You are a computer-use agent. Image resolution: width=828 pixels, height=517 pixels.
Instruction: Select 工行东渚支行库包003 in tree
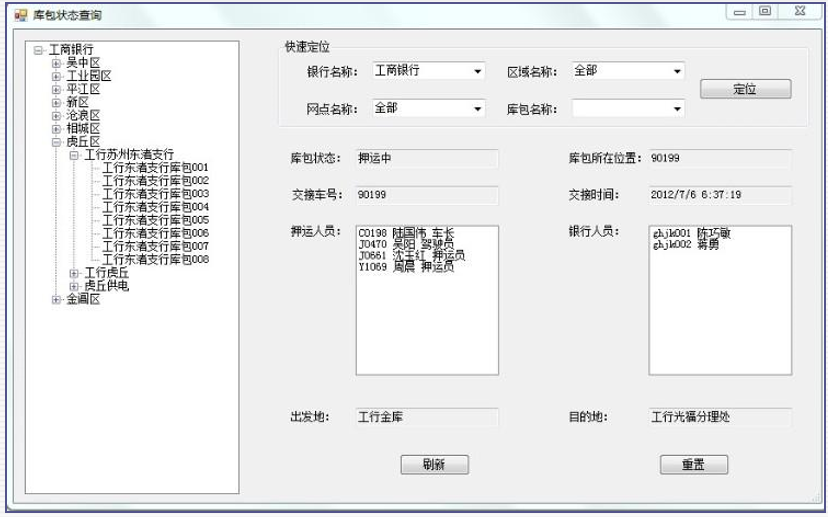point(155,194)
